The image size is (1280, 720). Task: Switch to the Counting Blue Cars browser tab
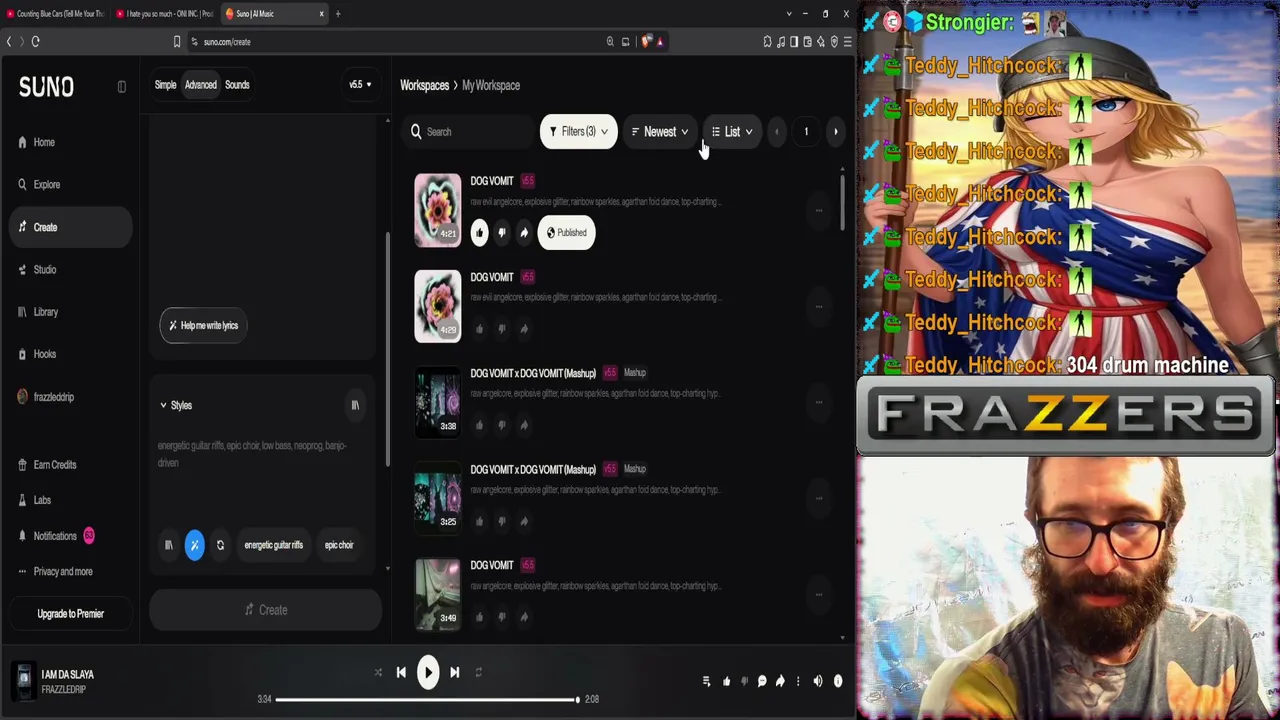pyautogui.click(x=56, y=14)
